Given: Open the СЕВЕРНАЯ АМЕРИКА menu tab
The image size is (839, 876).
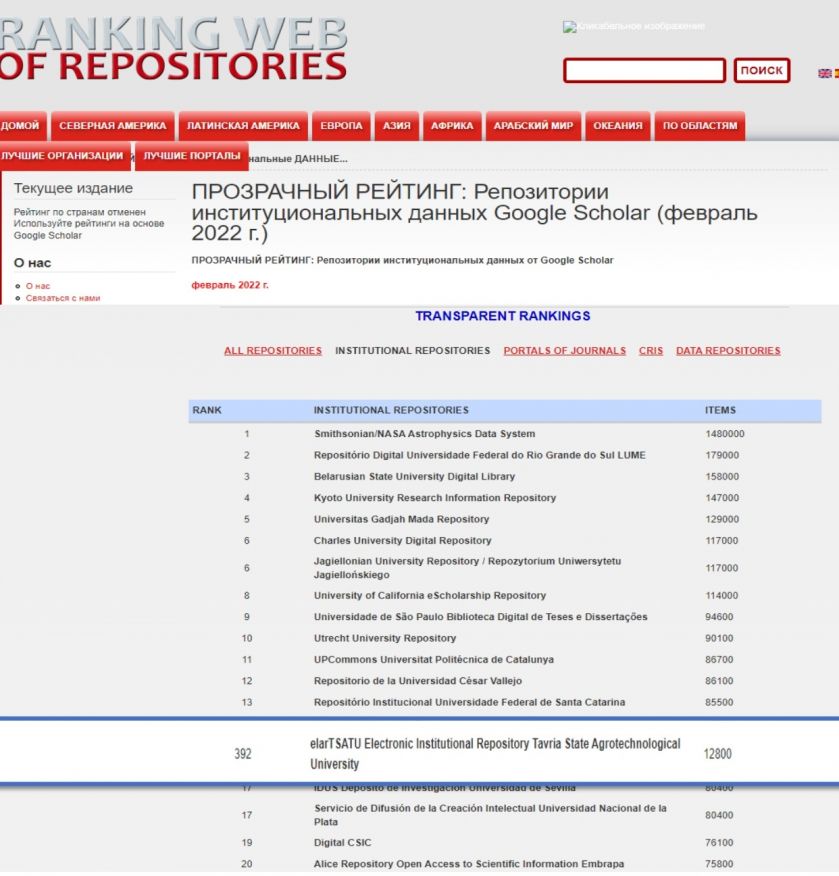Looking at the screenshot, I should click(113, 126).
